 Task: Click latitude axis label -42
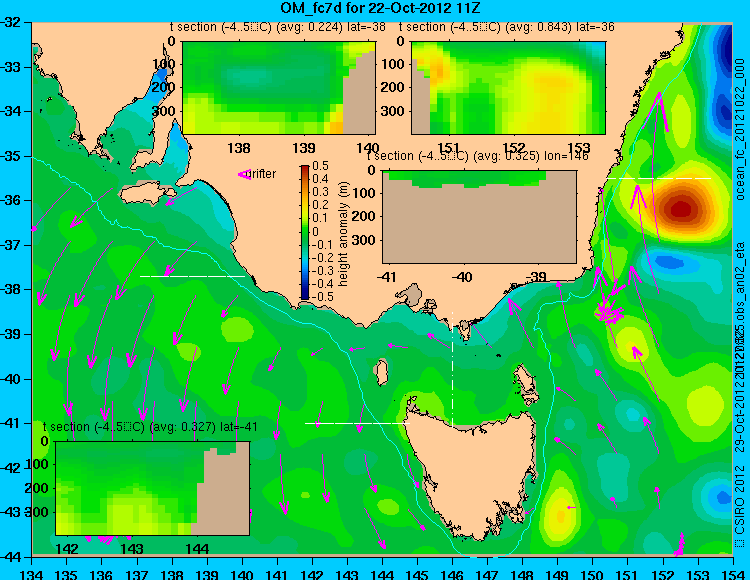pos(11,468)
